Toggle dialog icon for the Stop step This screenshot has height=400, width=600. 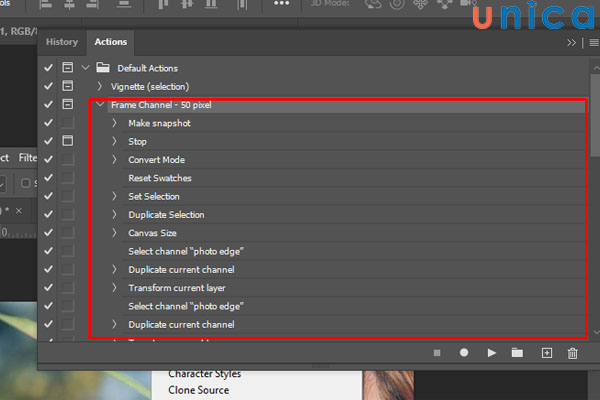(x=67, y=141)
